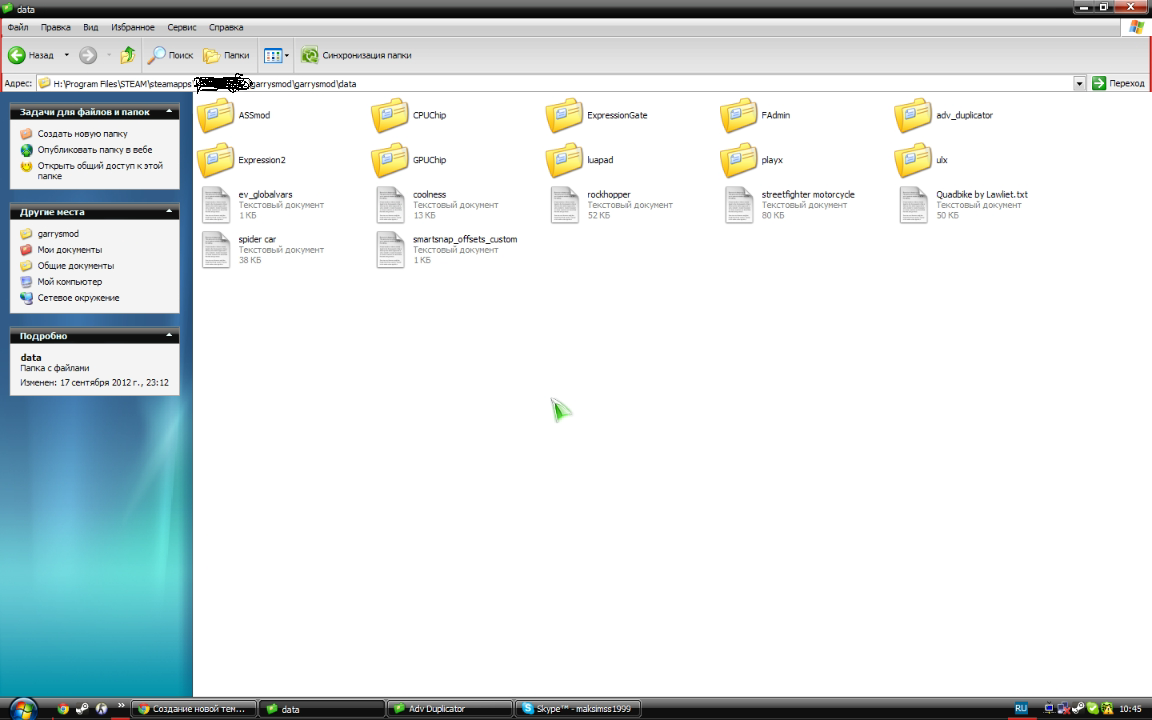1152x720 pixels.
Task: Select smartsnap_offsets_custom text file
Action: coord(447,249)
